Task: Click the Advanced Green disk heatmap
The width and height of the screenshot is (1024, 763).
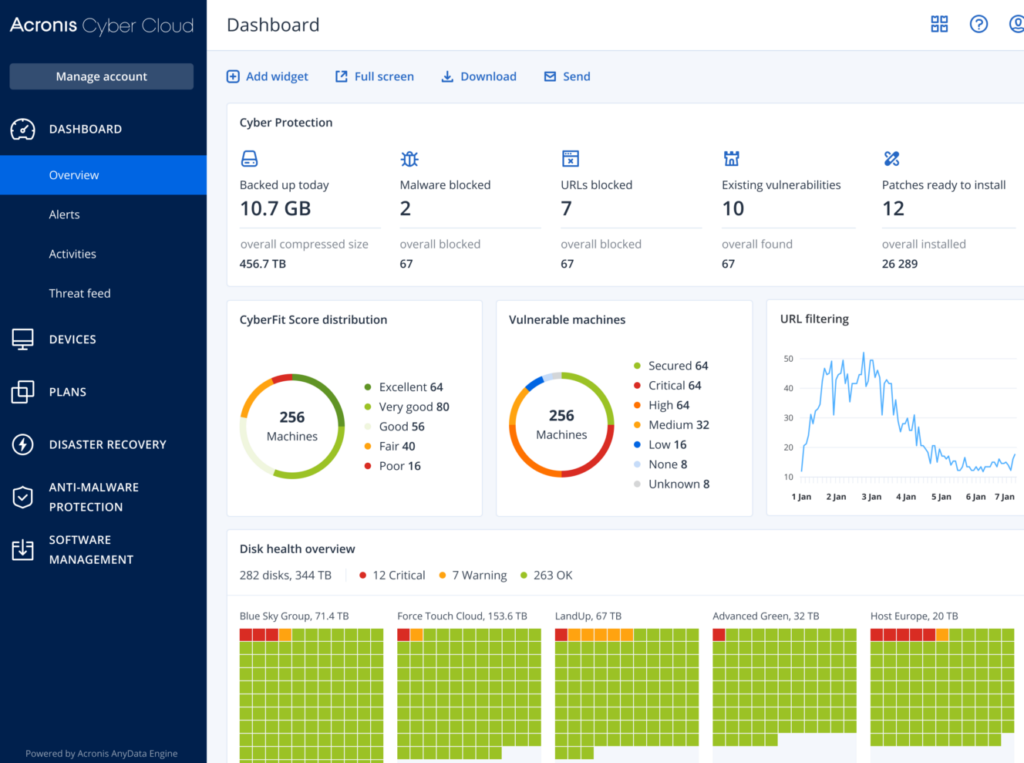Action: [784, 687]
